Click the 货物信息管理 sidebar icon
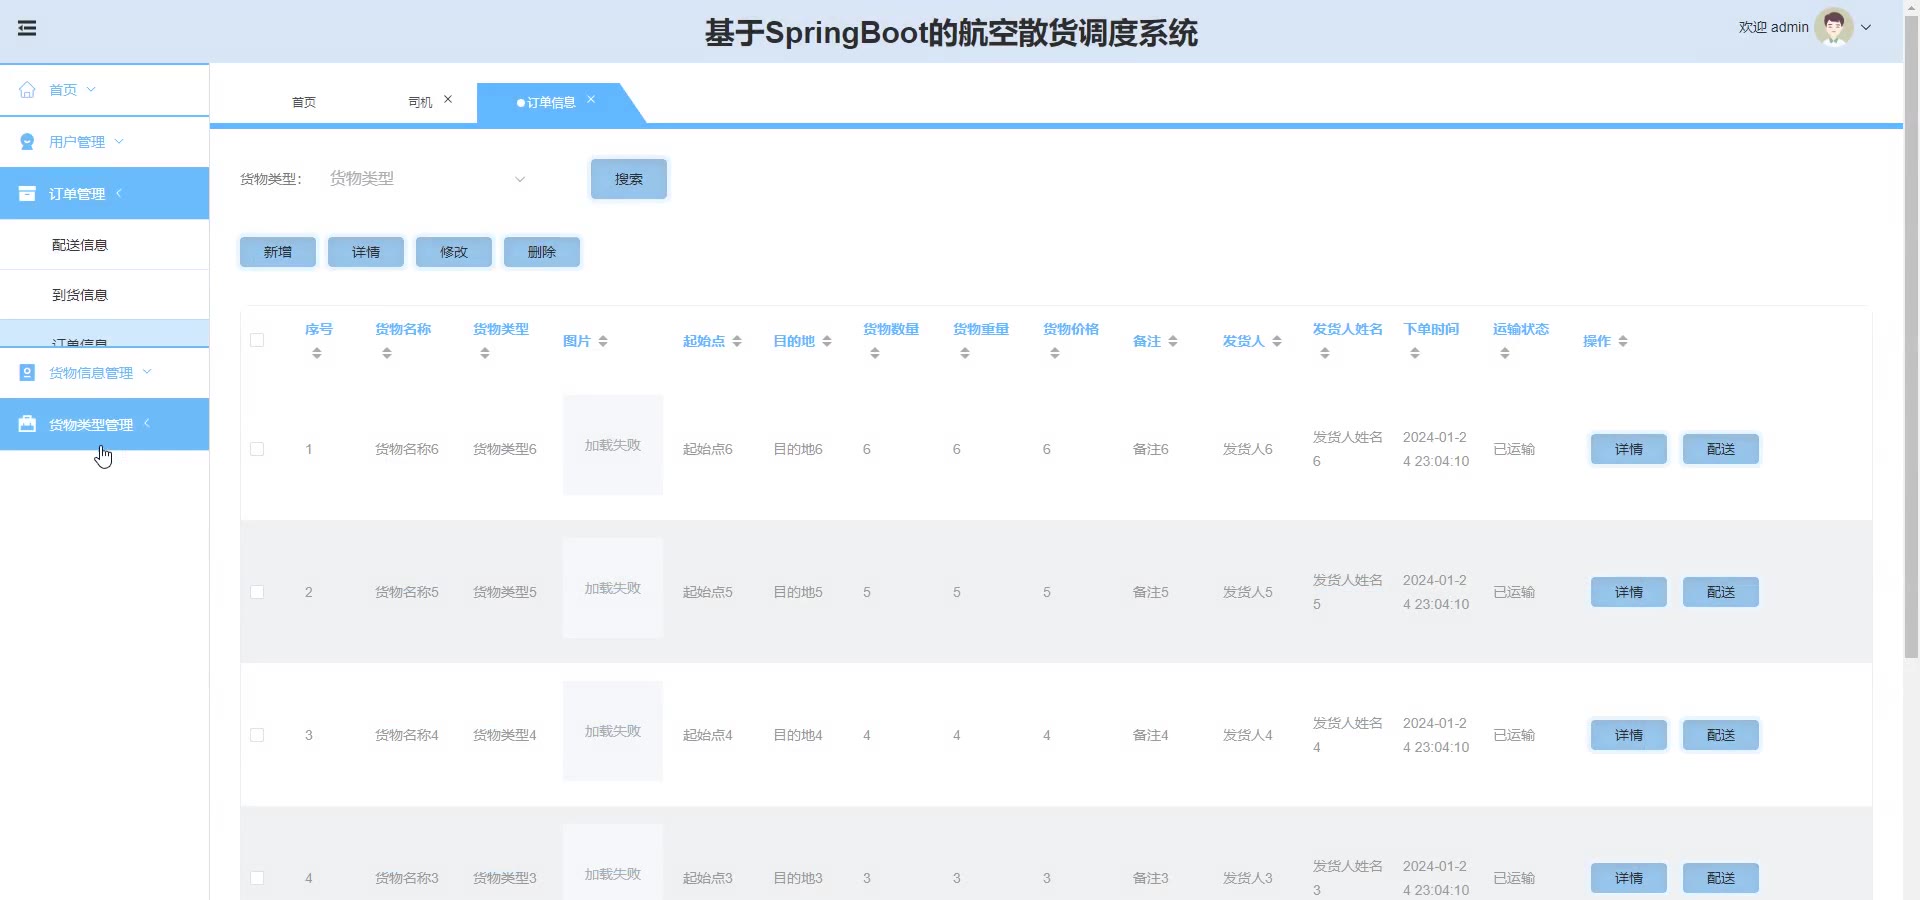 point(27,373)
